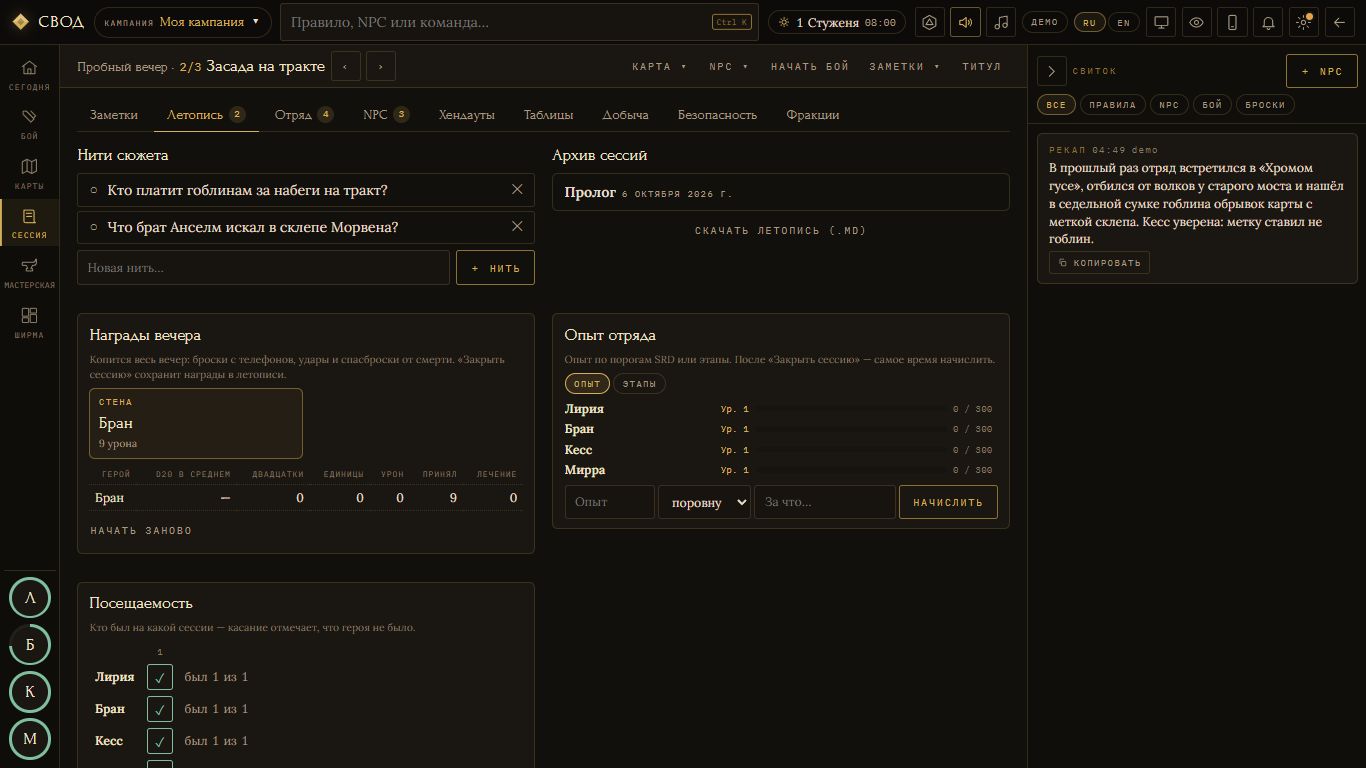Image resolution: width=1366 pixels, height=768 pixels.
Task: Go to the next scene arrow
Action: pos(380,66)
